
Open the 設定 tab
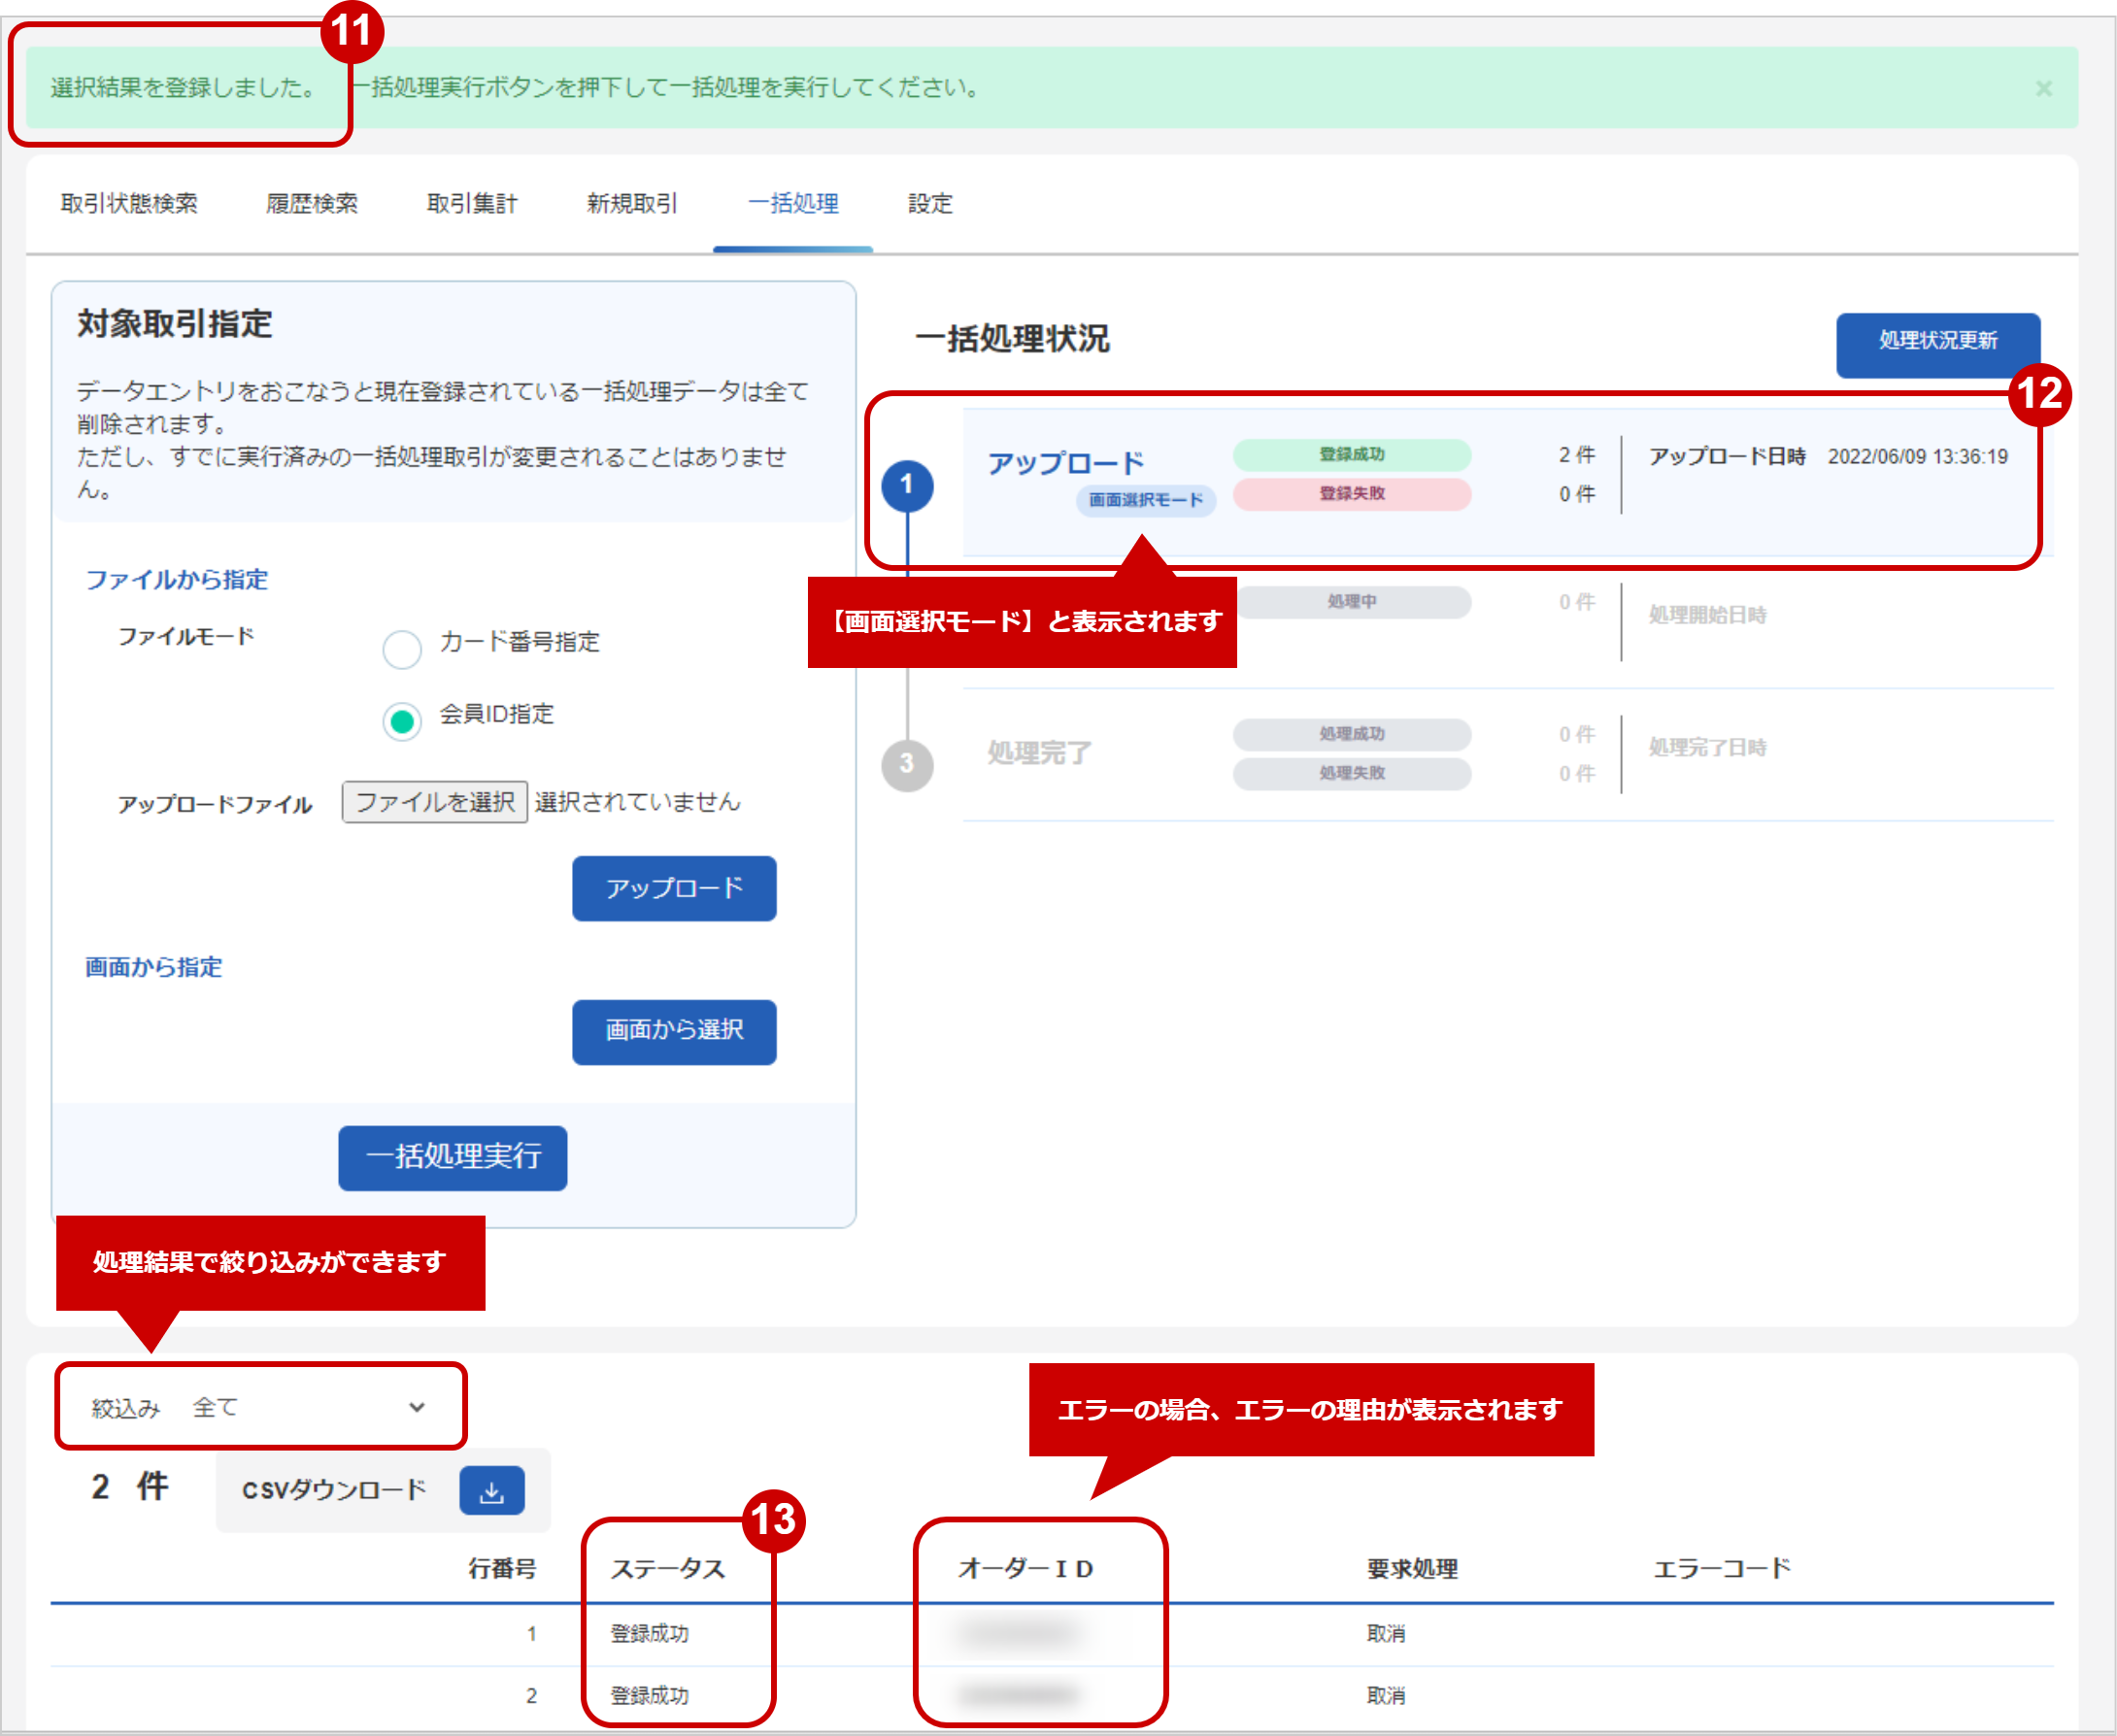930,203
